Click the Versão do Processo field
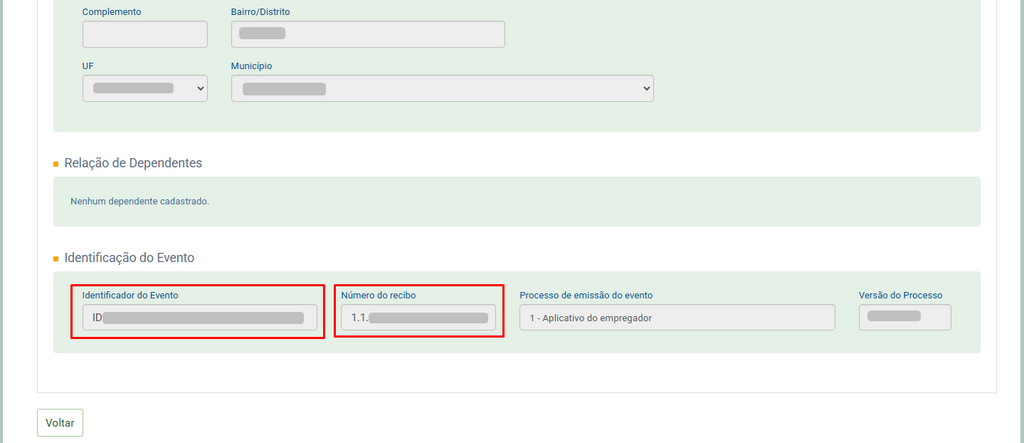Screen dimensions: 1024x443 pyautogui.click(x=904, y=318)
